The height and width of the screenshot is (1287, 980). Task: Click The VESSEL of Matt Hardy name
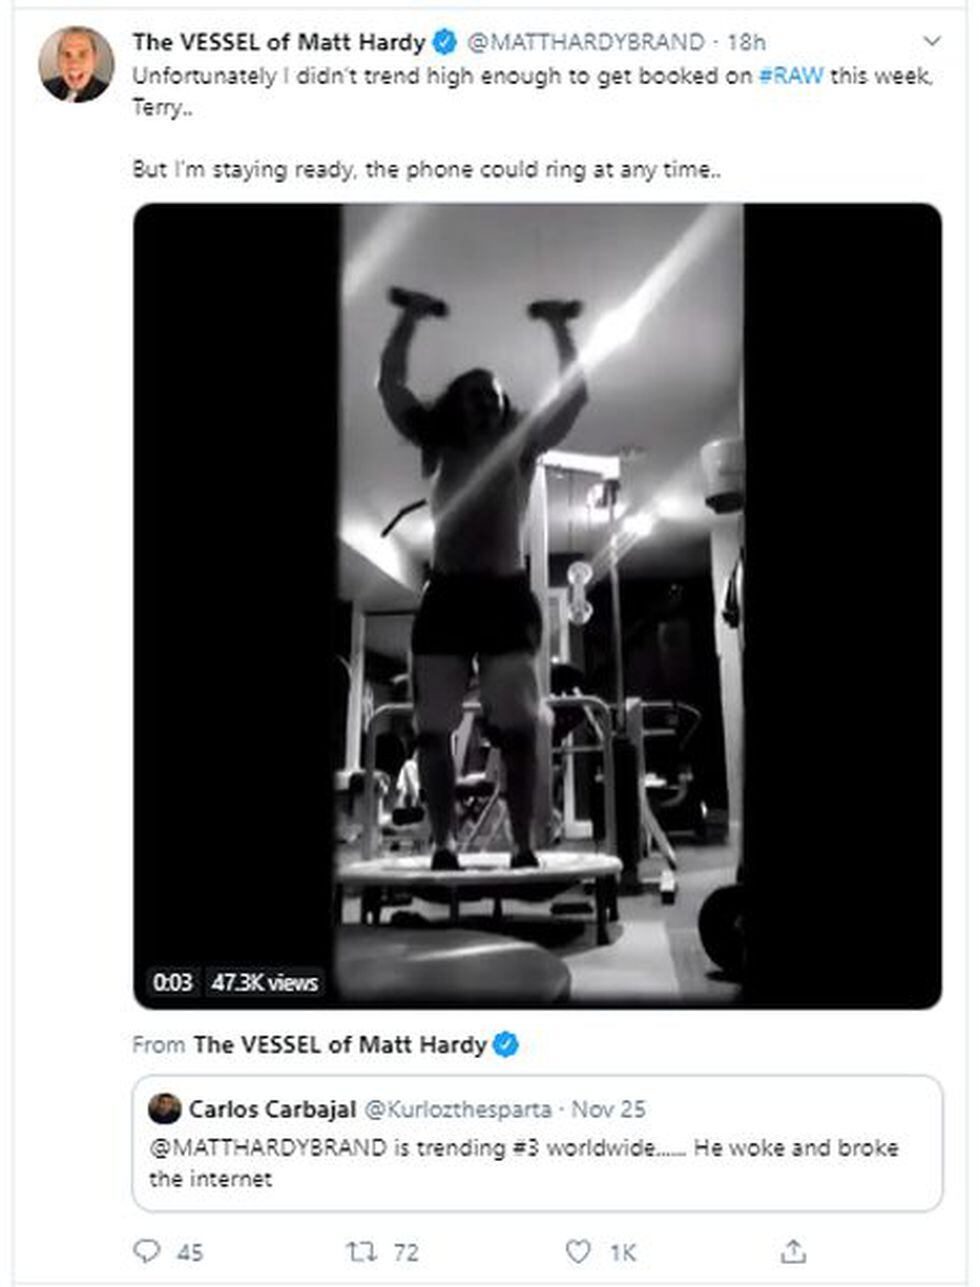(280, 42)
